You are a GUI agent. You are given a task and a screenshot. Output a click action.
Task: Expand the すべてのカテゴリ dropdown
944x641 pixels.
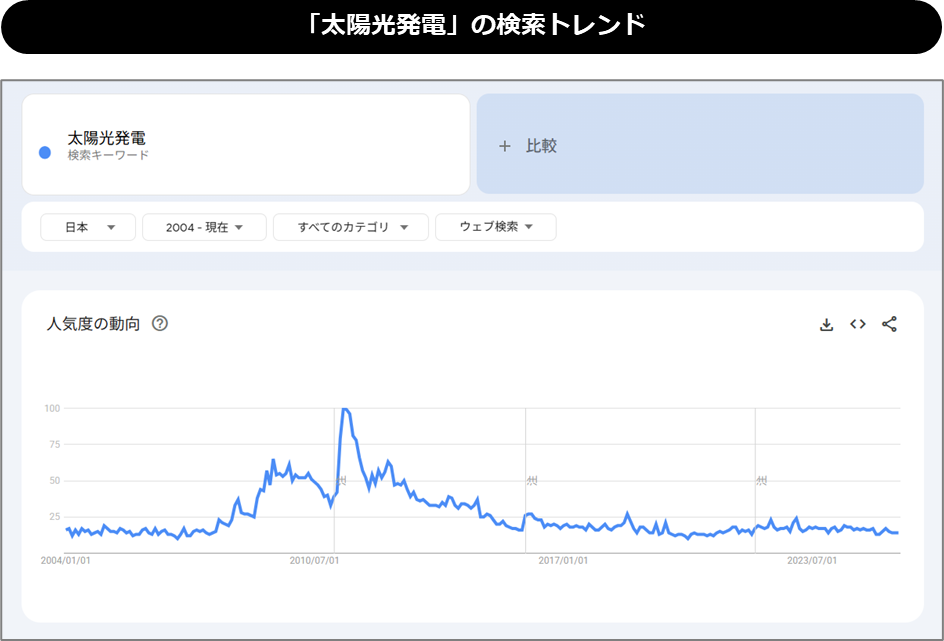351,227
